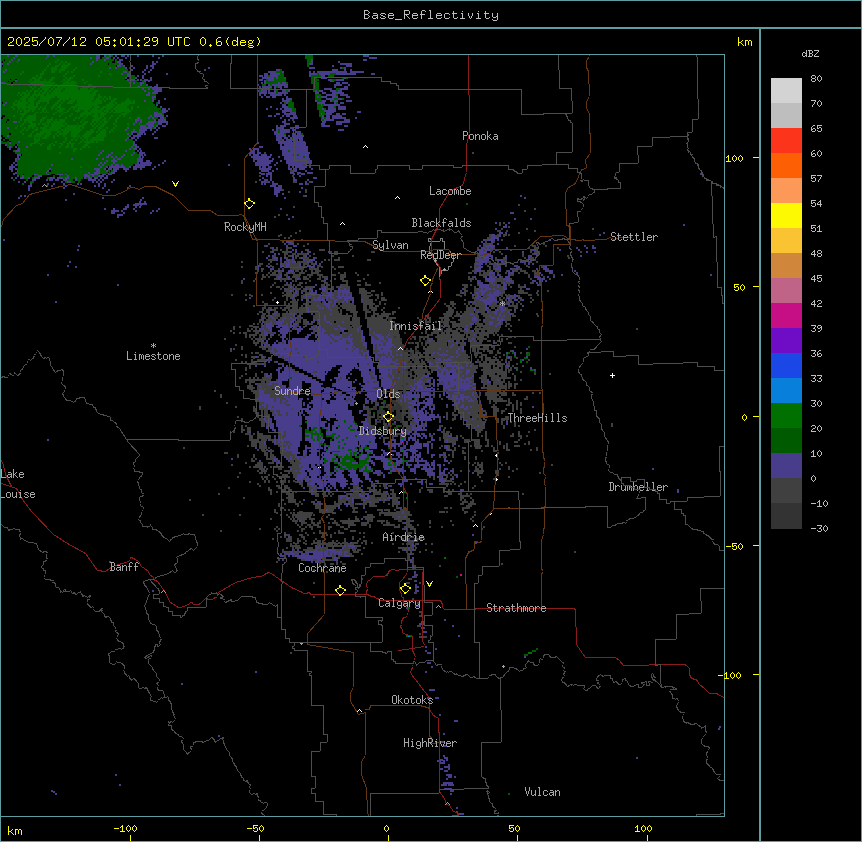Click the Okotoks label
Screen dimensions: 862x842
click(x=412, y=700)
